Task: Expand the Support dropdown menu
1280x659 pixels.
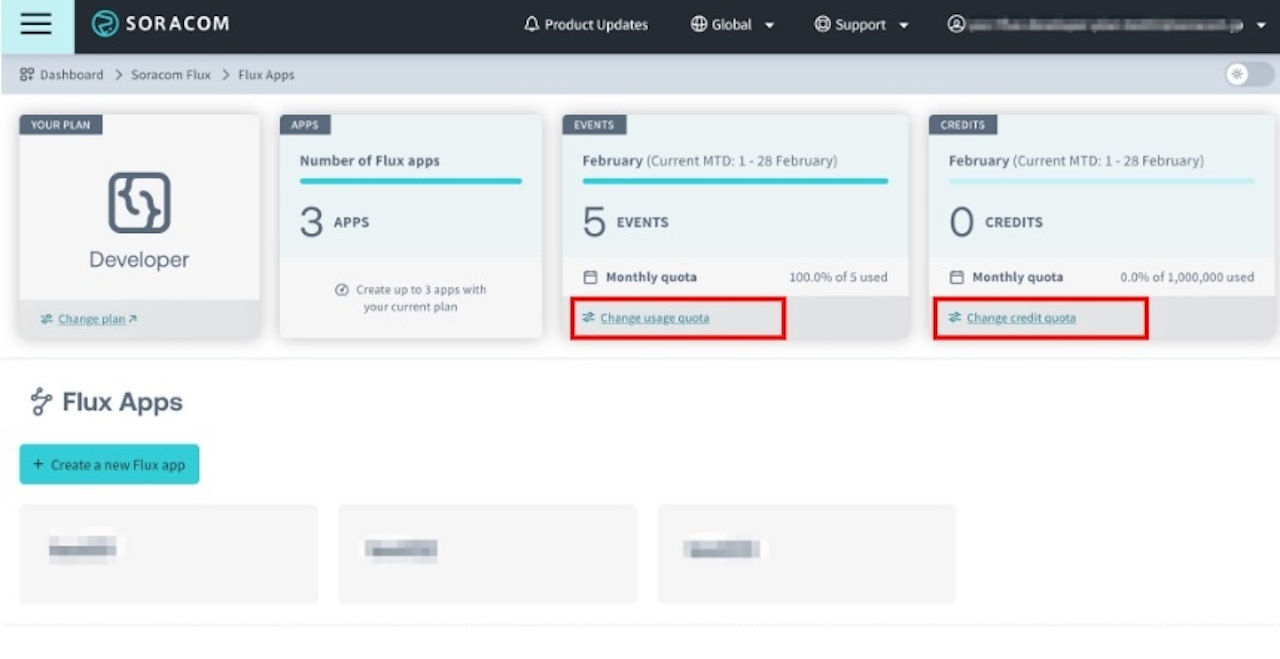Action: pyautogui.click(x=904, y=26)
